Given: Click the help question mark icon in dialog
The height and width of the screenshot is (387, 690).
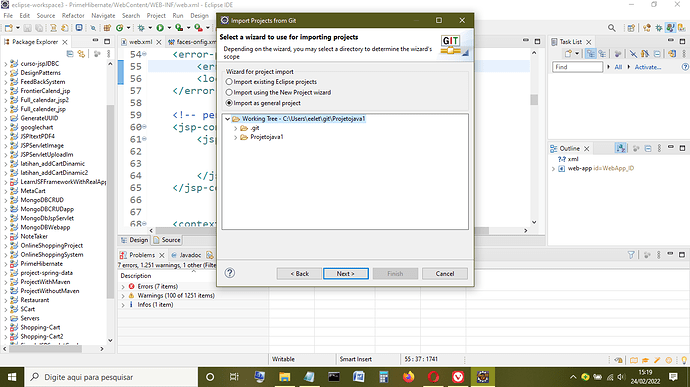Looking at the screenshot, I should click(230, 273).
